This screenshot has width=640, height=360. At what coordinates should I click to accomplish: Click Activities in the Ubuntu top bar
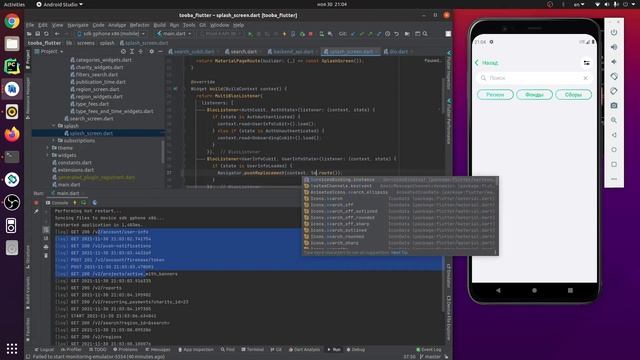coord(14,4)
